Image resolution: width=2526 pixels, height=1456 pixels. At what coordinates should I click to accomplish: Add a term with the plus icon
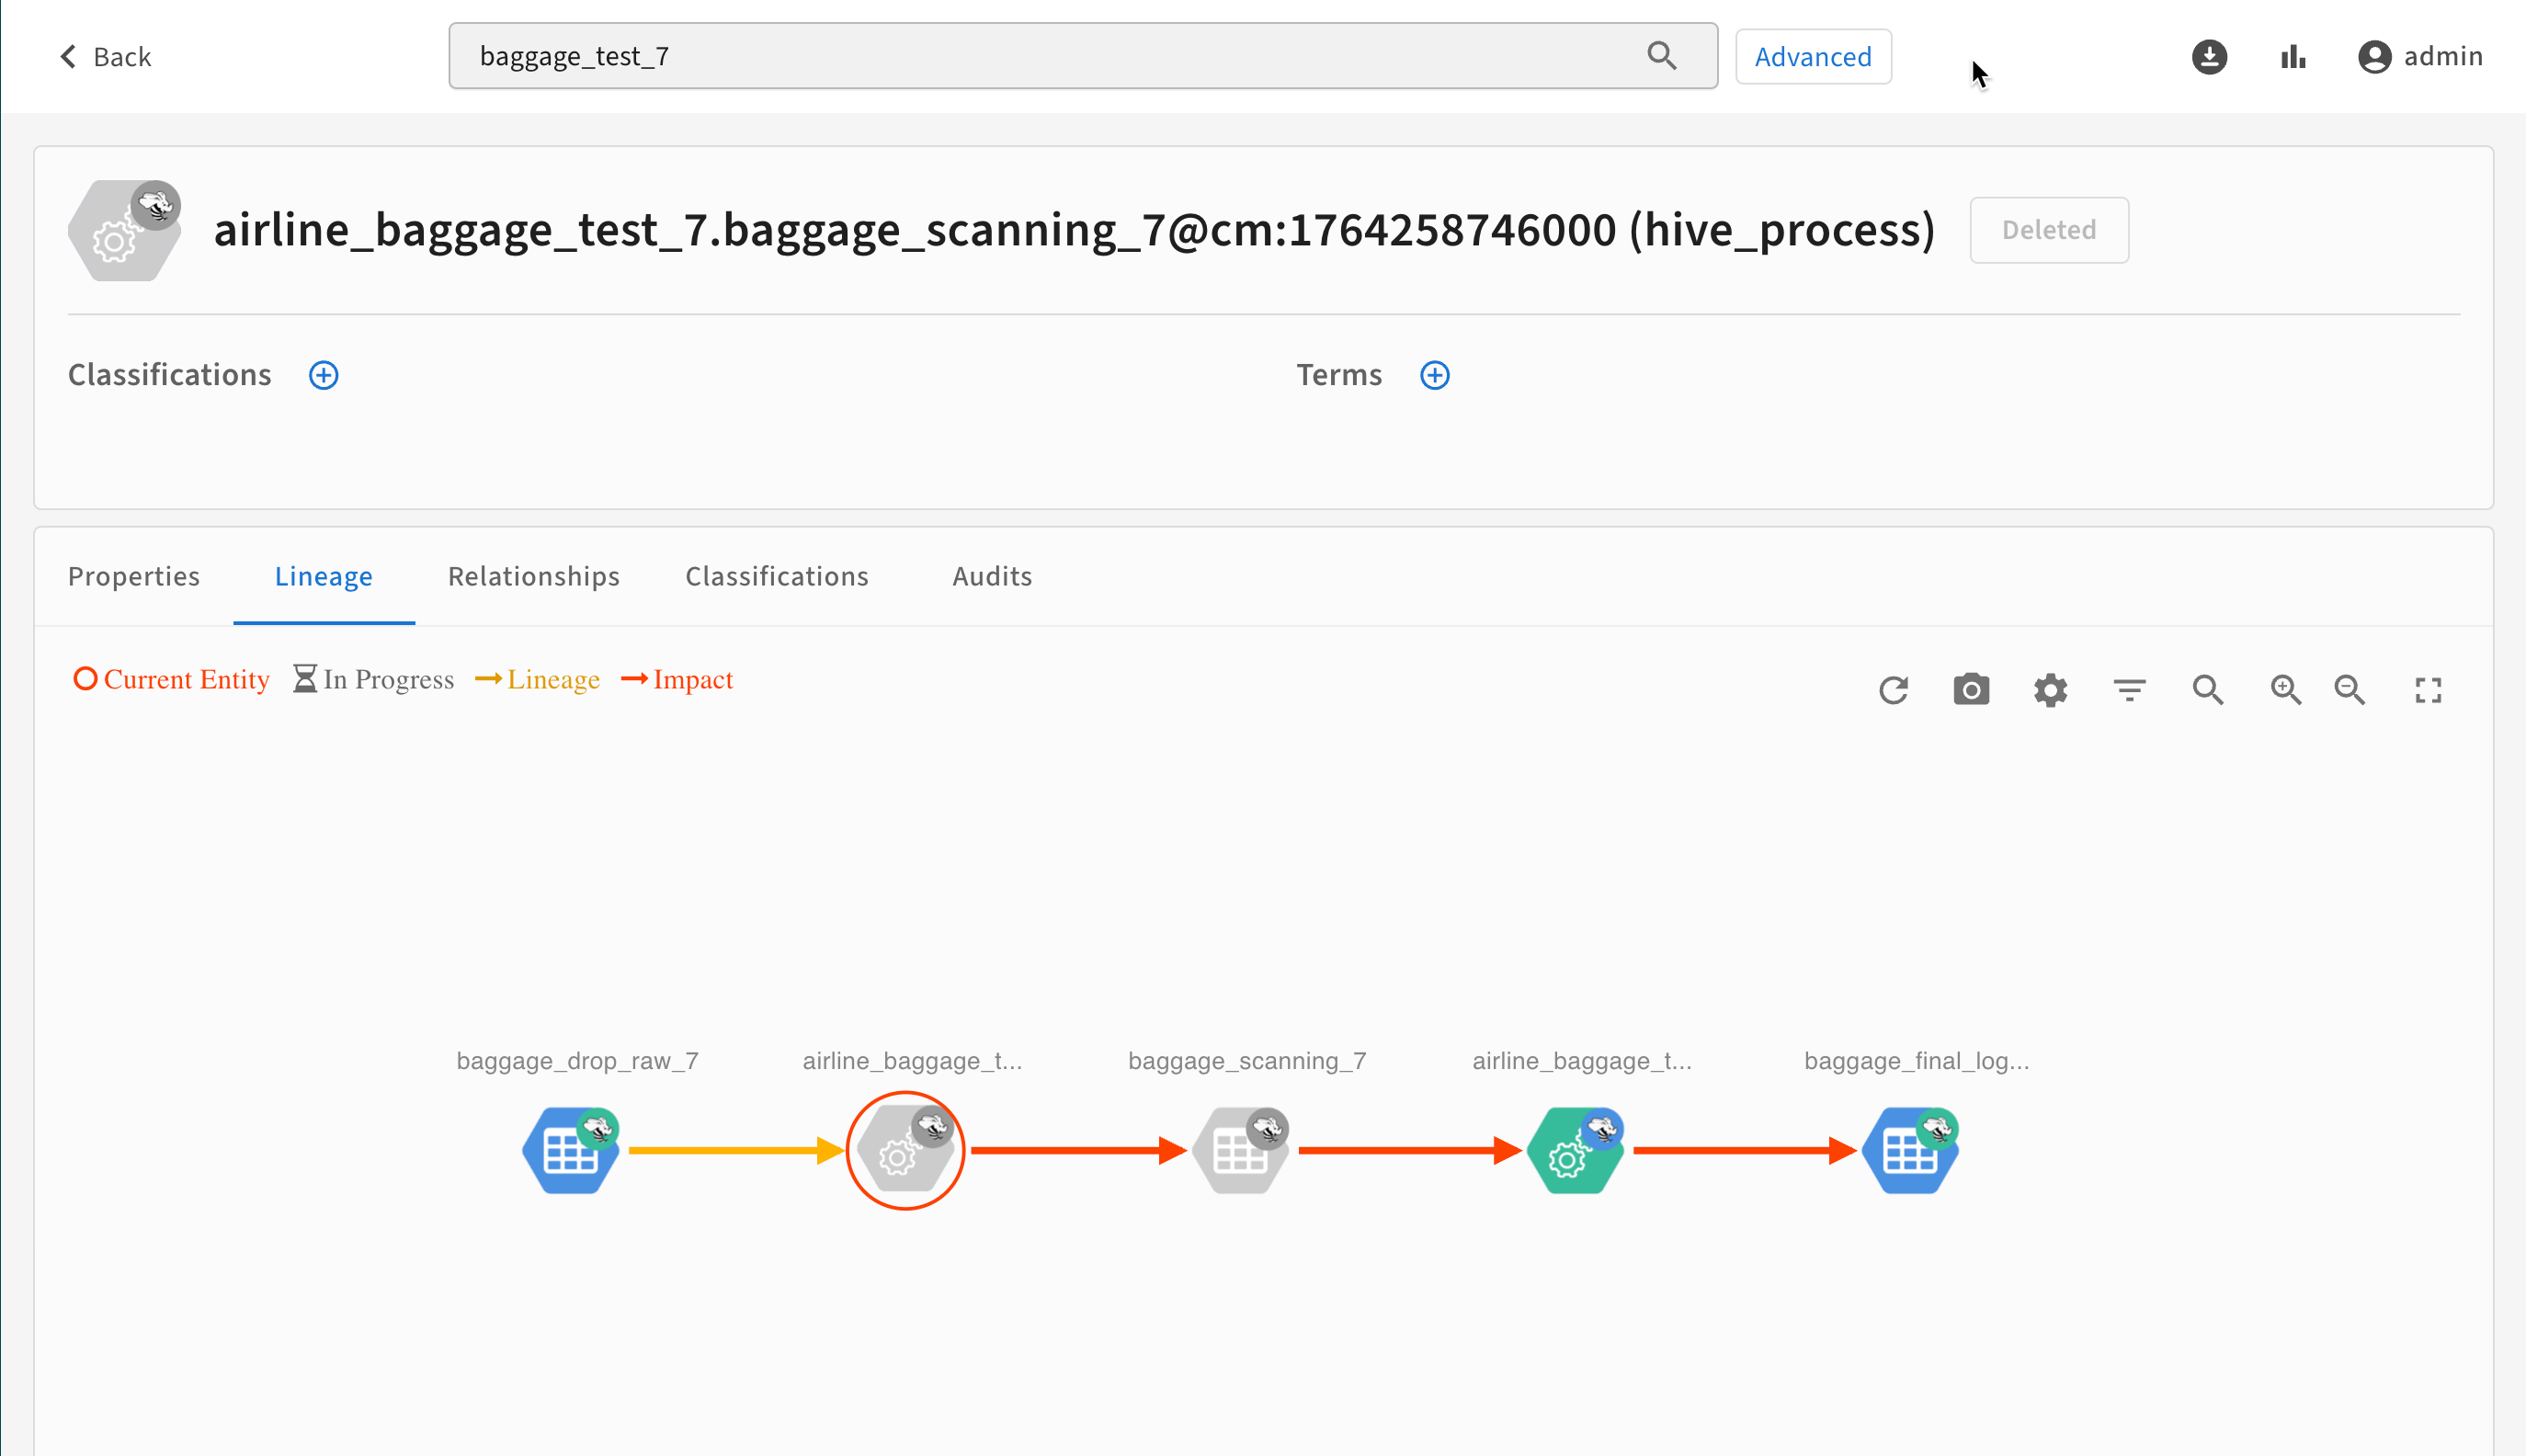pos(1434,375)
